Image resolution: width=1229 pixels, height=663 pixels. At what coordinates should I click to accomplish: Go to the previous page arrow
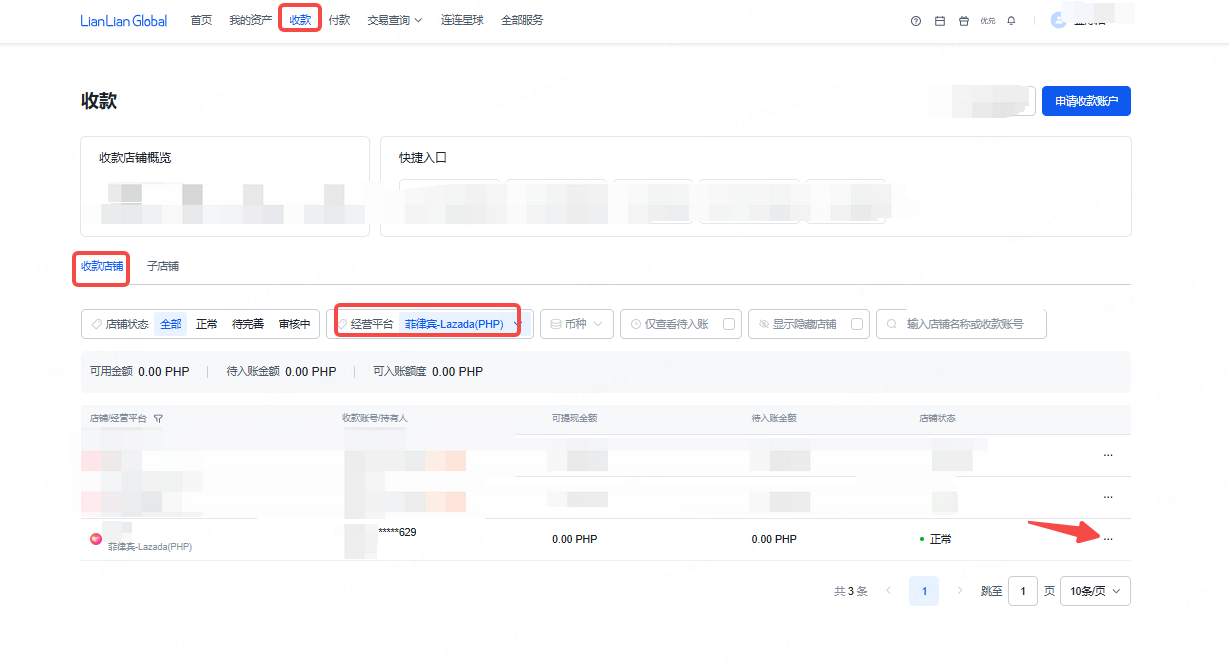pos(888,591)
